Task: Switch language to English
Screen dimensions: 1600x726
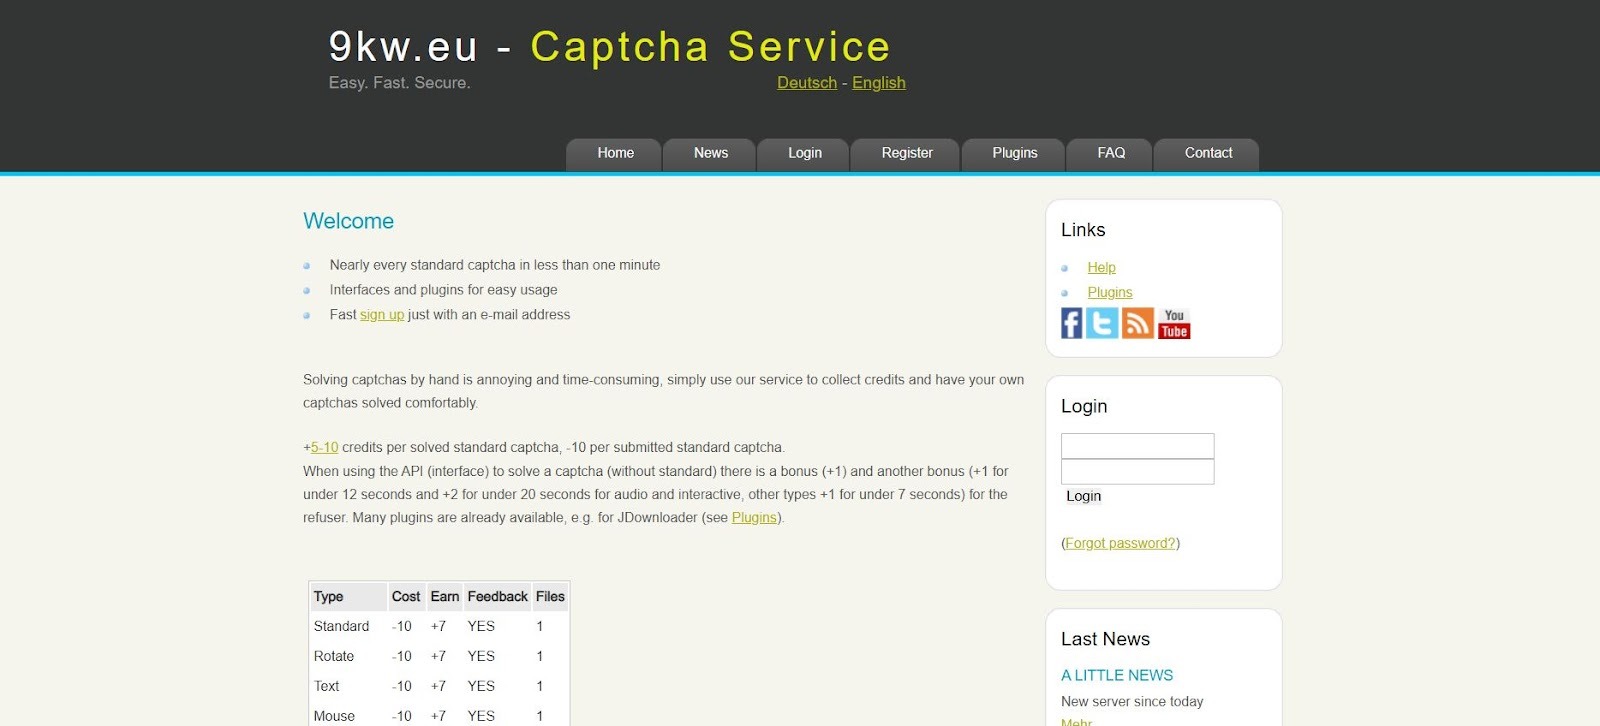Action: coord(878,83)
